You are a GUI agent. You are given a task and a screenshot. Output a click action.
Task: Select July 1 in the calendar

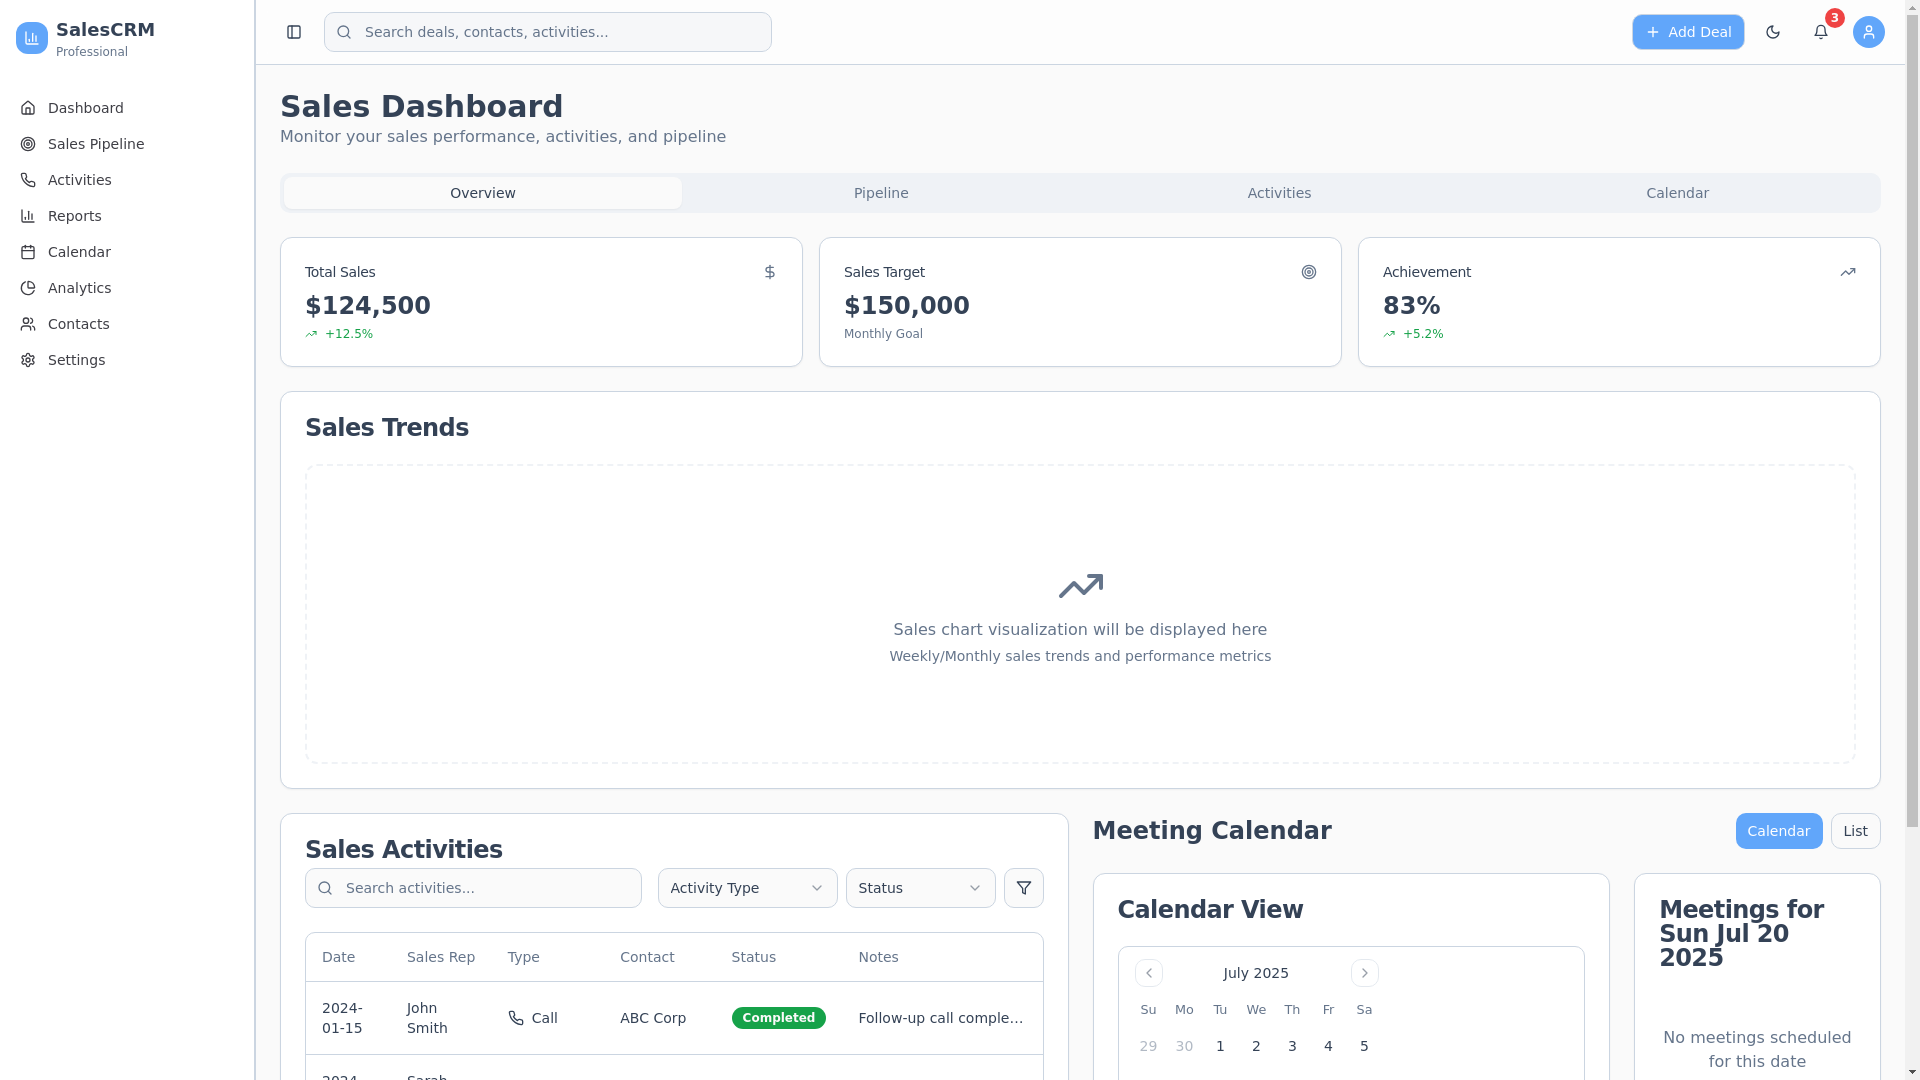click(1220, 1046)
